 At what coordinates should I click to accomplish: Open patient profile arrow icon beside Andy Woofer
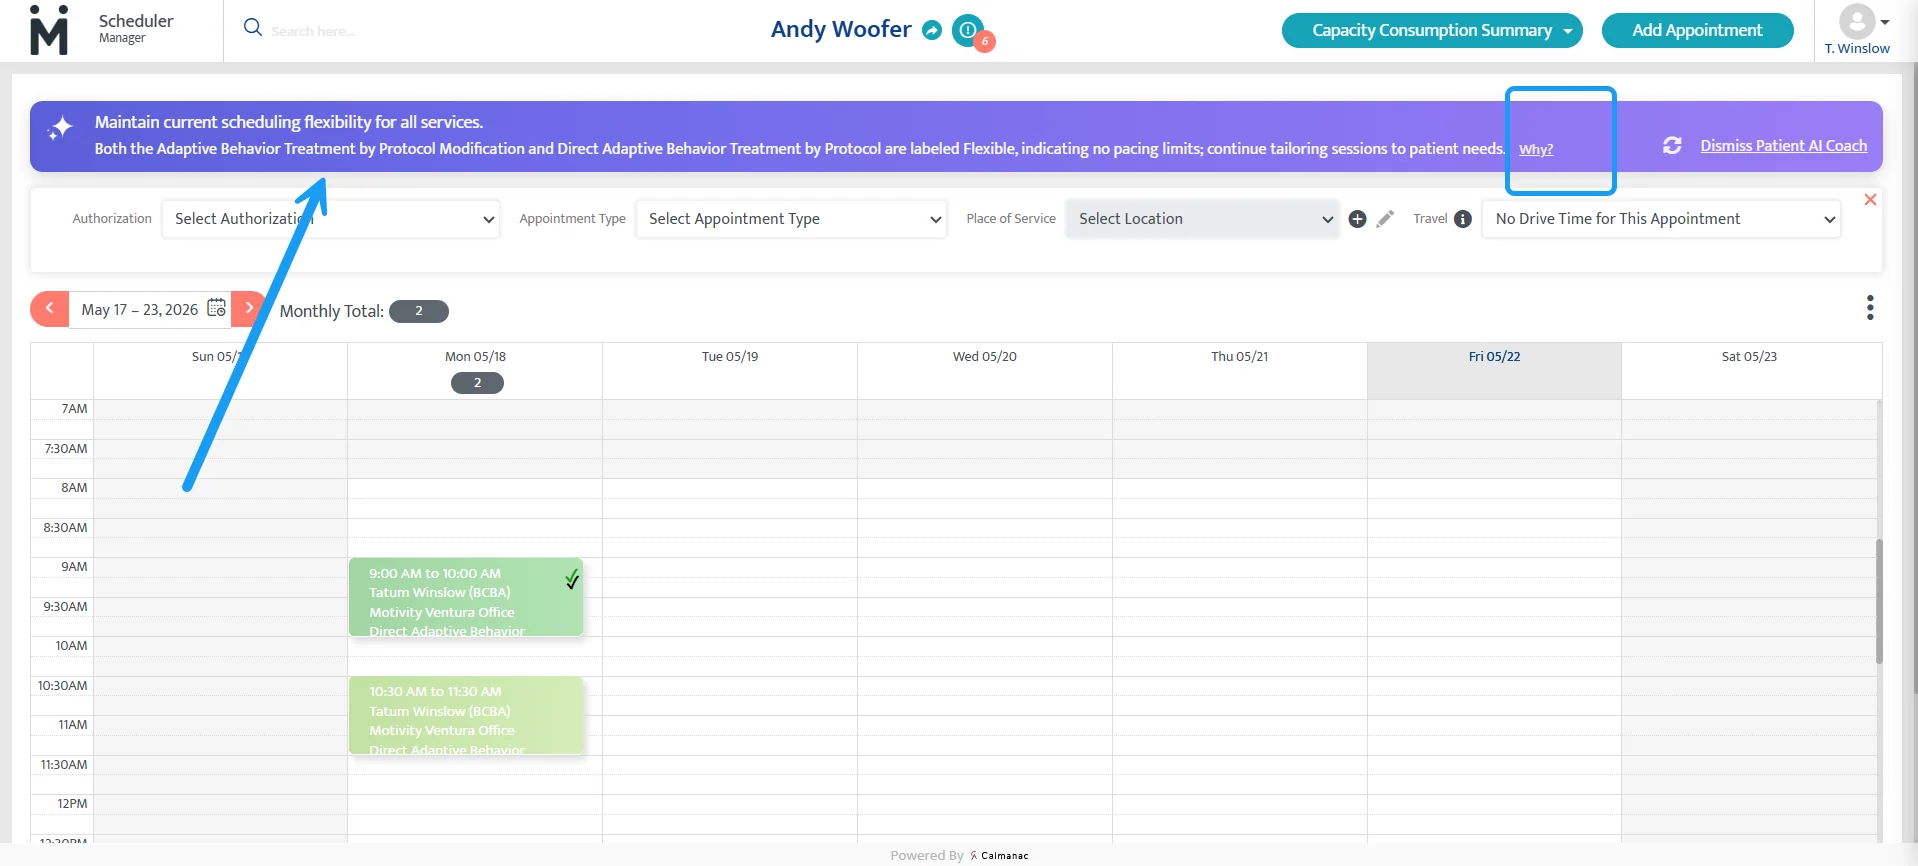[932, 30]
